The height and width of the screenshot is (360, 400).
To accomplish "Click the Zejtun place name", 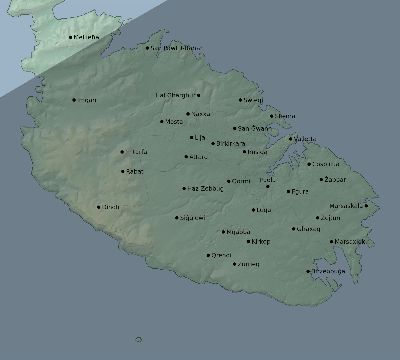I will pos(330,218).
